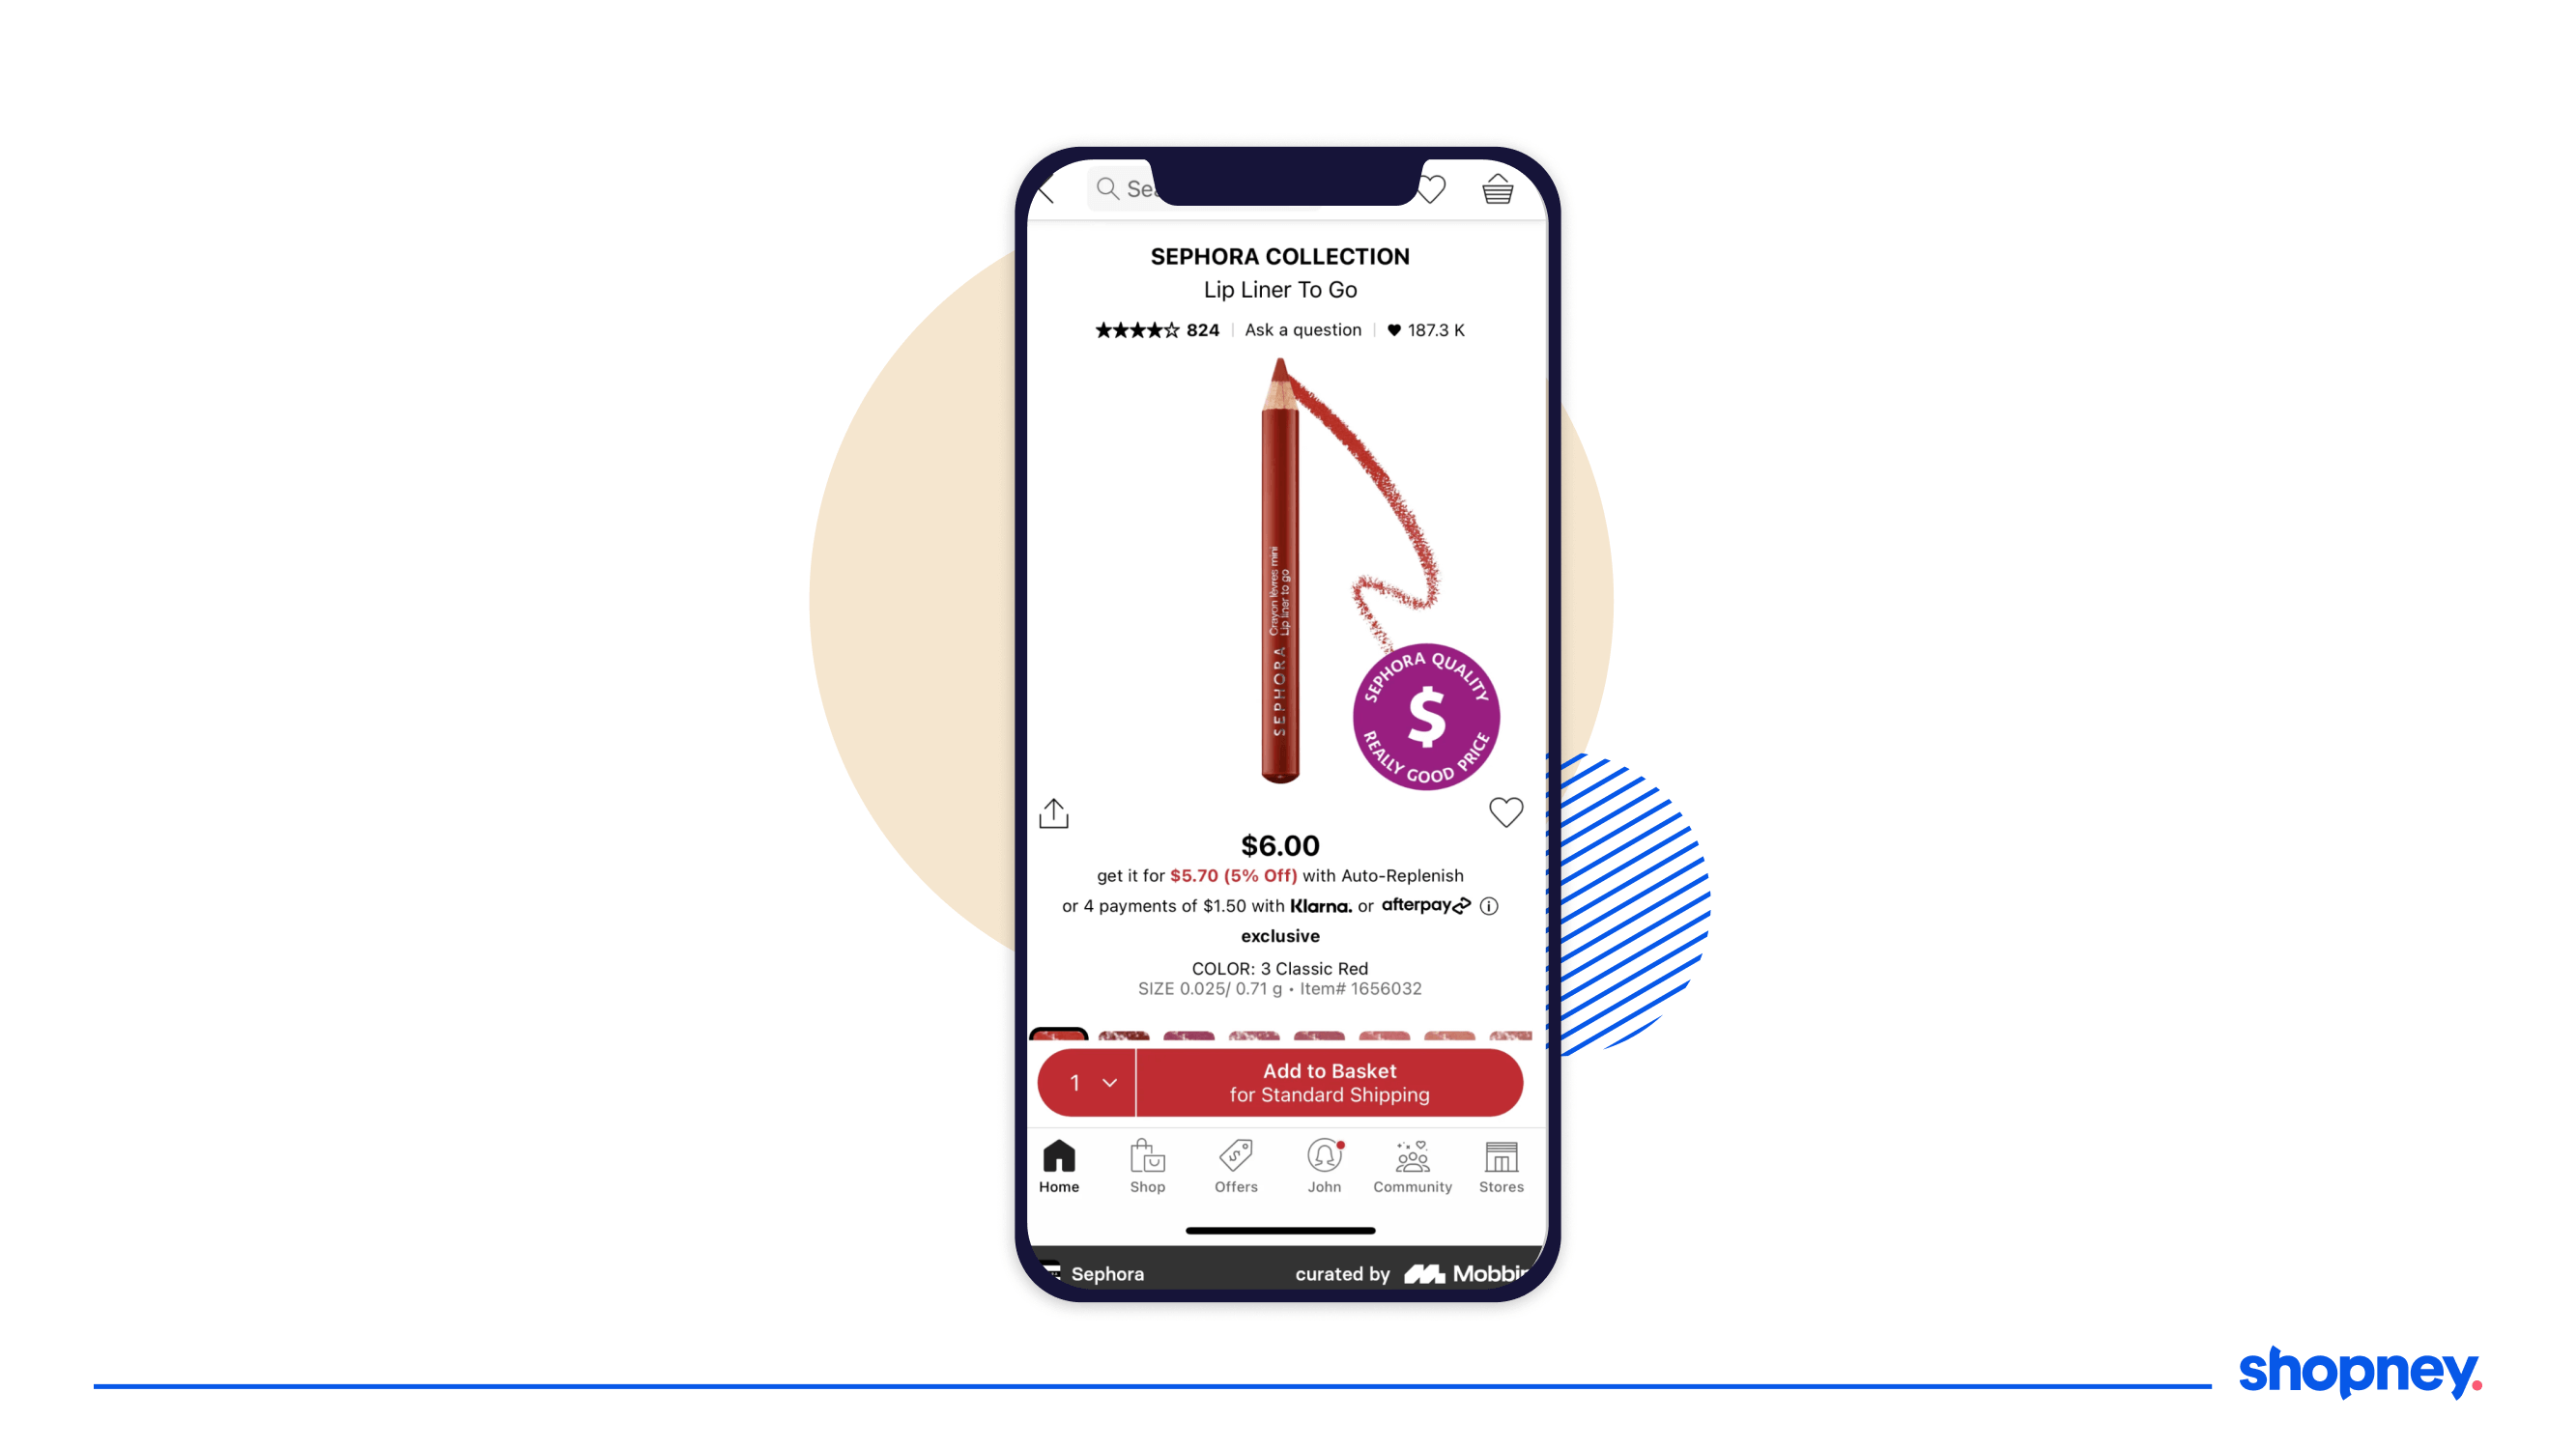Viewport: 2576px width, 1449px height.
Task: Tap the Community icon in bottom nav
Action: pos(1412,1160)
